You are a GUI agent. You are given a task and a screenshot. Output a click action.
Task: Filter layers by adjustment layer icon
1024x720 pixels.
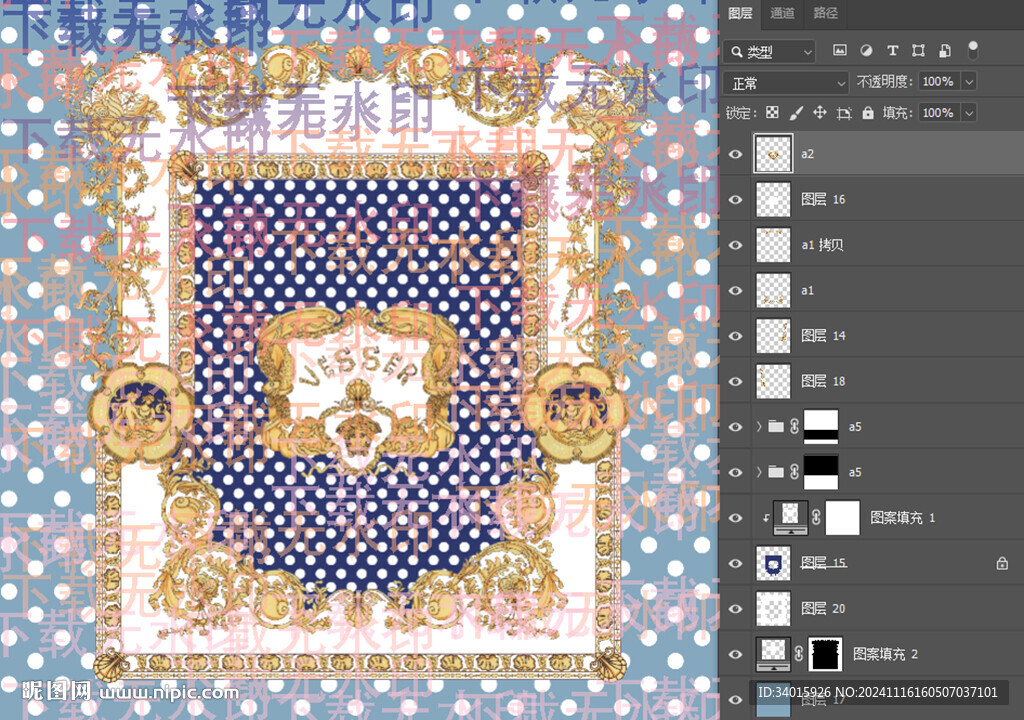tap(866, 50)
